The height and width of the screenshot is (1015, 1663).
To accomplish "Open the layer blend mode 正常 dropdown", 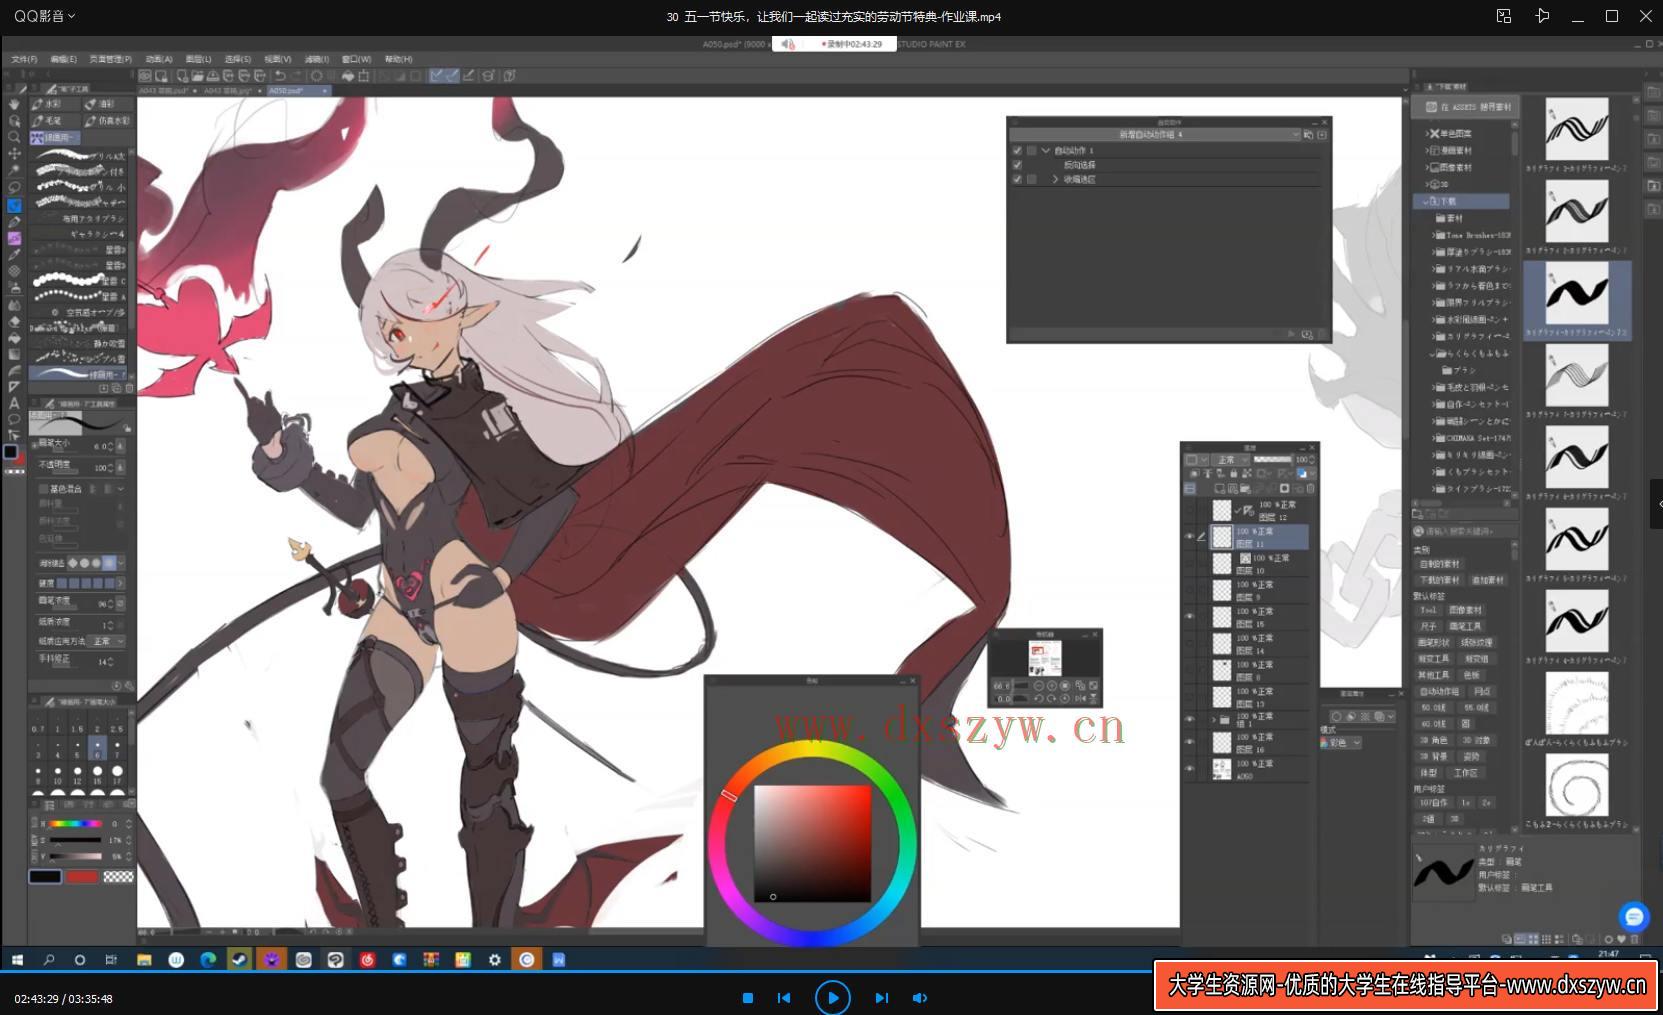I will (1229, 459).
